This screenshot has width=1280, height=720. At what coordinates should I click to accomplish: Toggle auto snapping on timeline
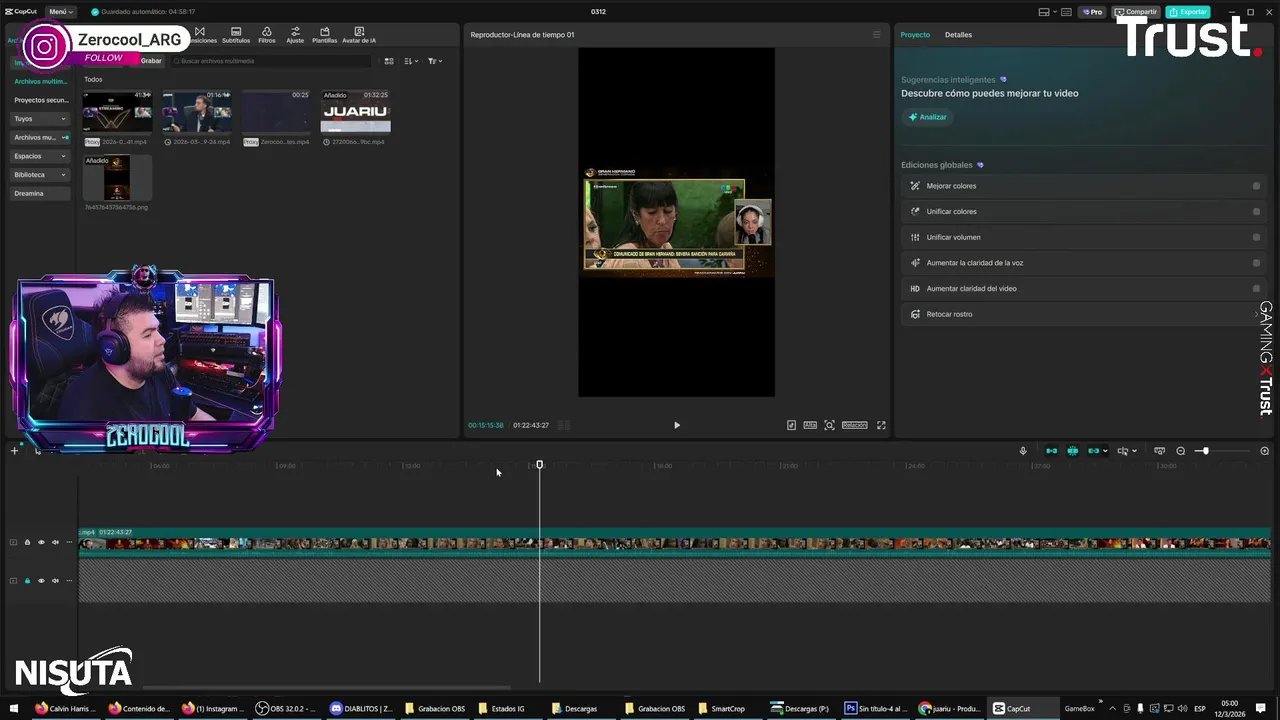pyautogui.click(x=1073, y=451)
